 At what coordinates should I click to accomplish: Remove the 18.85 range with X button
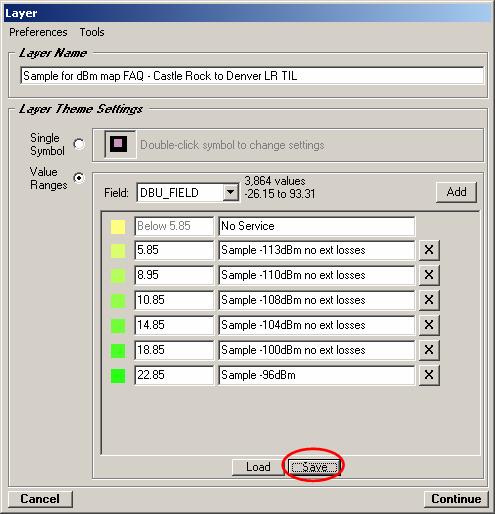pos(429,350)
